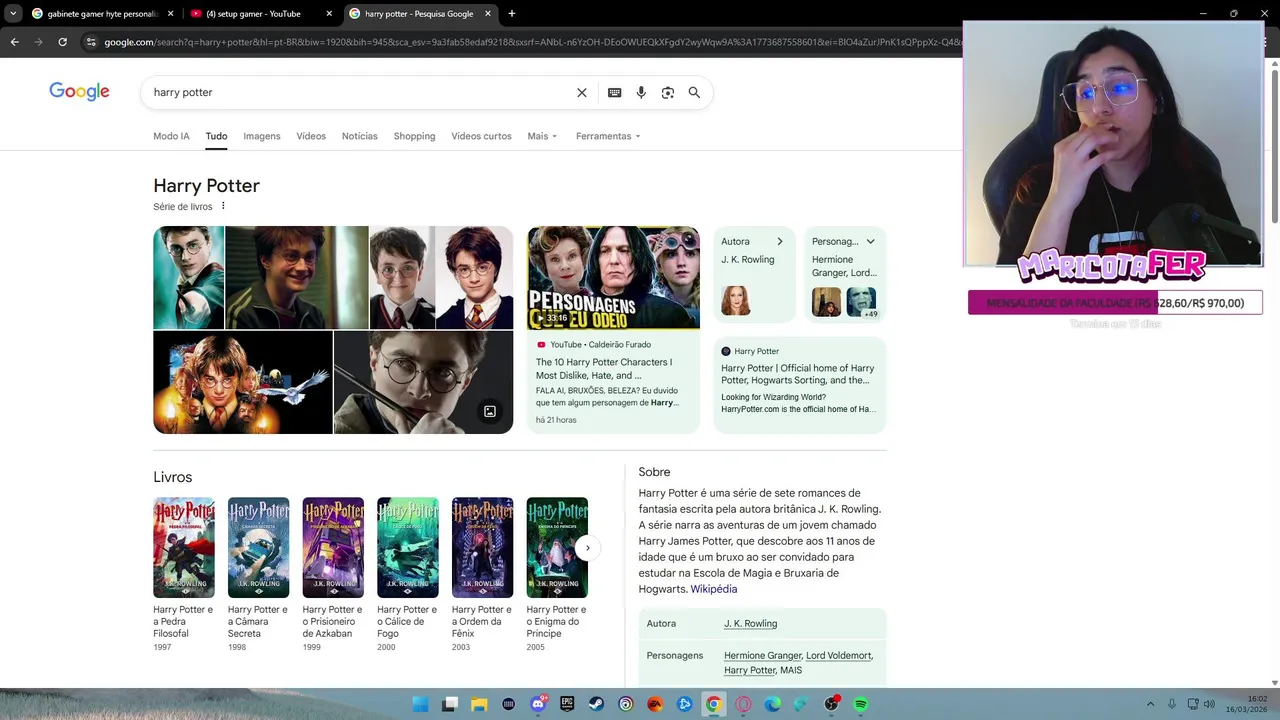
Task: Open OBS Studio from the taskbar
Action: pos(831,704)
